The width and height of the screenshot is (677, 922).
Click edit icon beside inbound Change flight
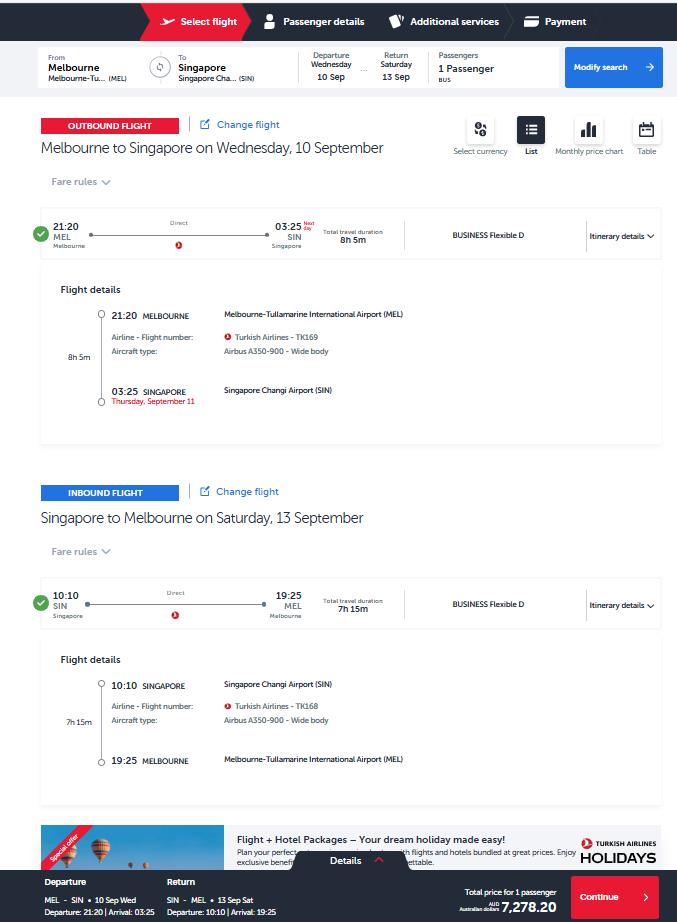[x=205, y=492]
